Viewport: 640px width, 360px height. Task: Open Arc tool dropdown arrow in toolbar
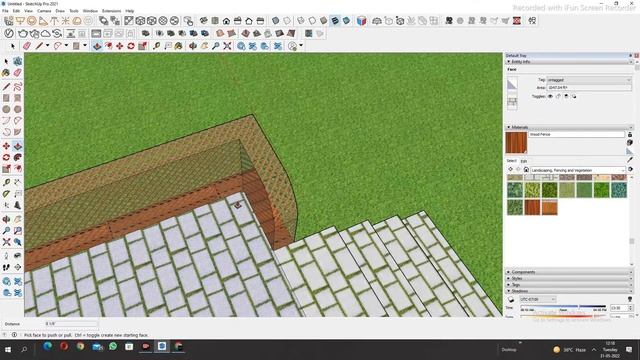(x=66, y=46)
